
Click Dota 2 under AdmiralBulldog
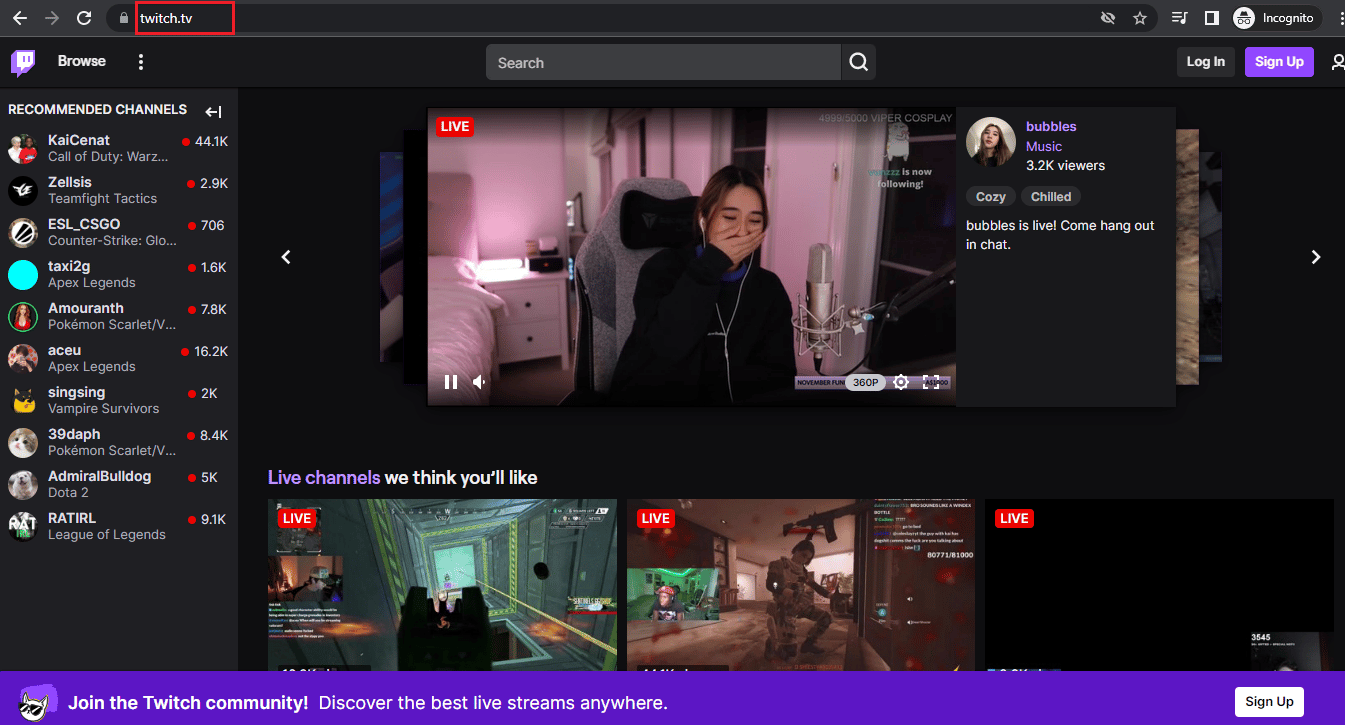coord(68,493)
